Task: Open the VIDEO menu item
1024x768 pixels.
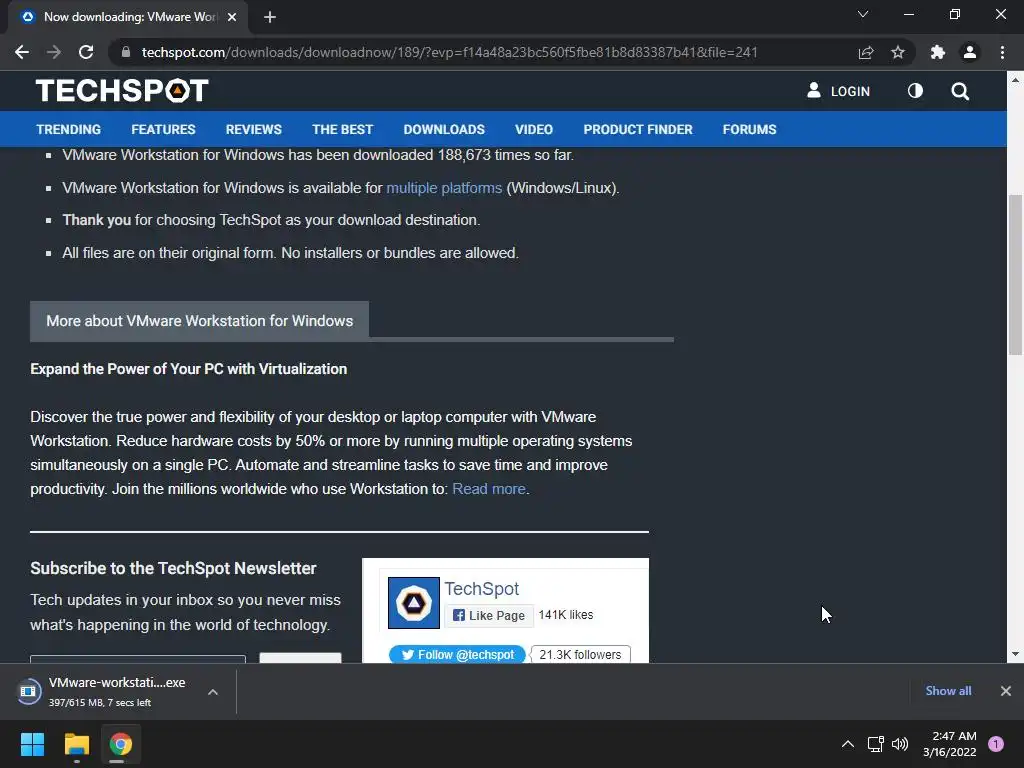Action: 534,129
